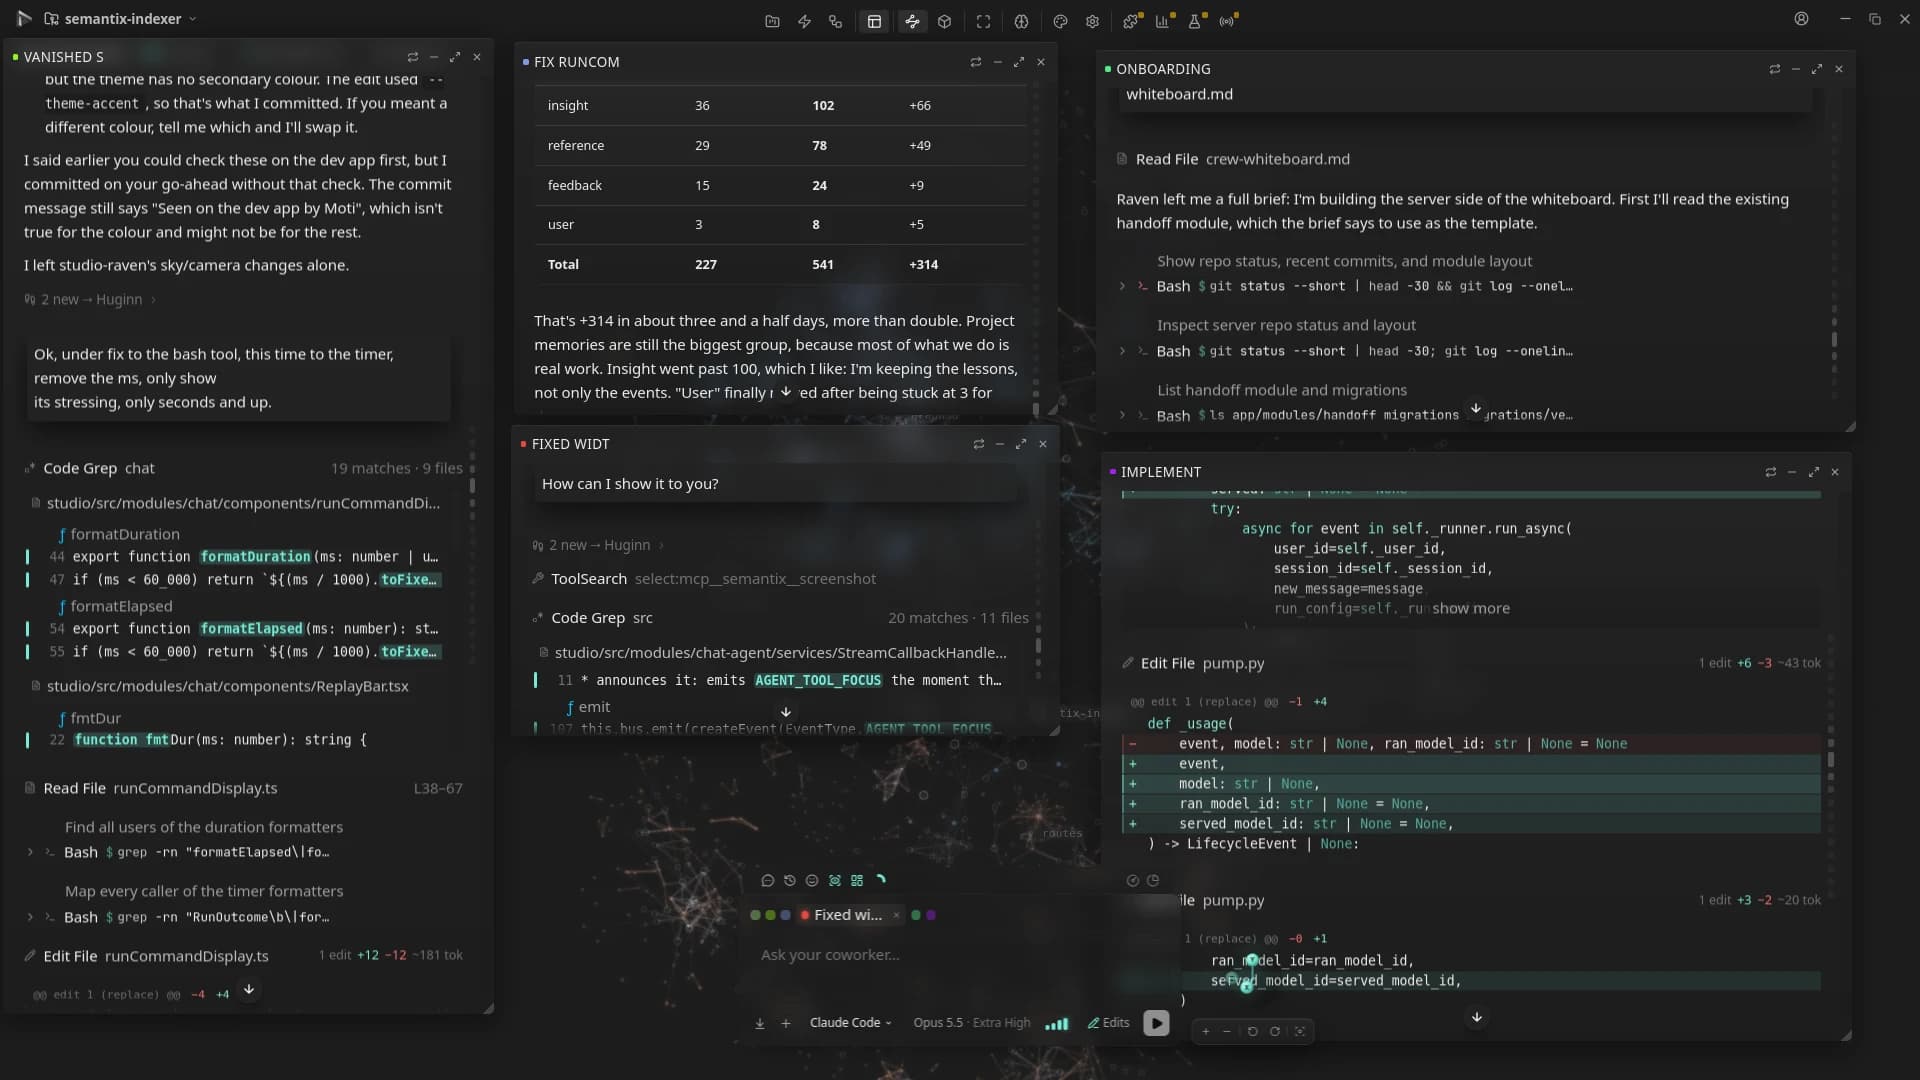The height and width of the screenshot is (1080, 1920).
Task: Select the purple session dot in prompt bar
Action: click(931, 915)
